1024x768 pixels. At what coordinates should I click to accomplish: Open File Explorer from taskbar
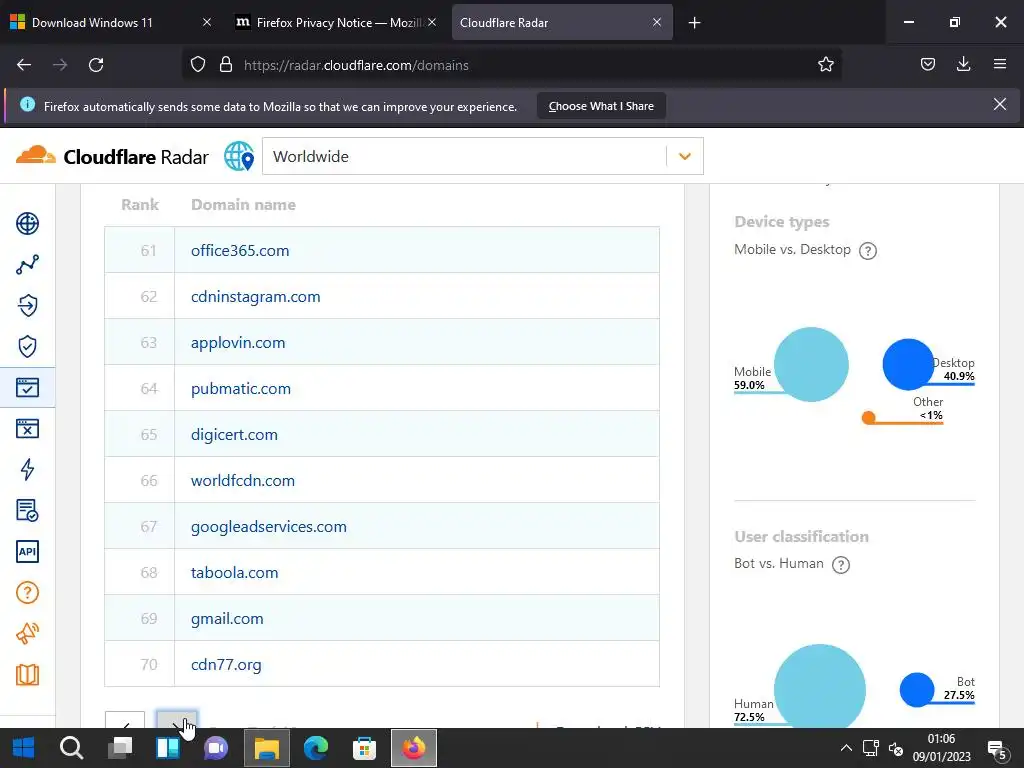[x=266, y=748]
